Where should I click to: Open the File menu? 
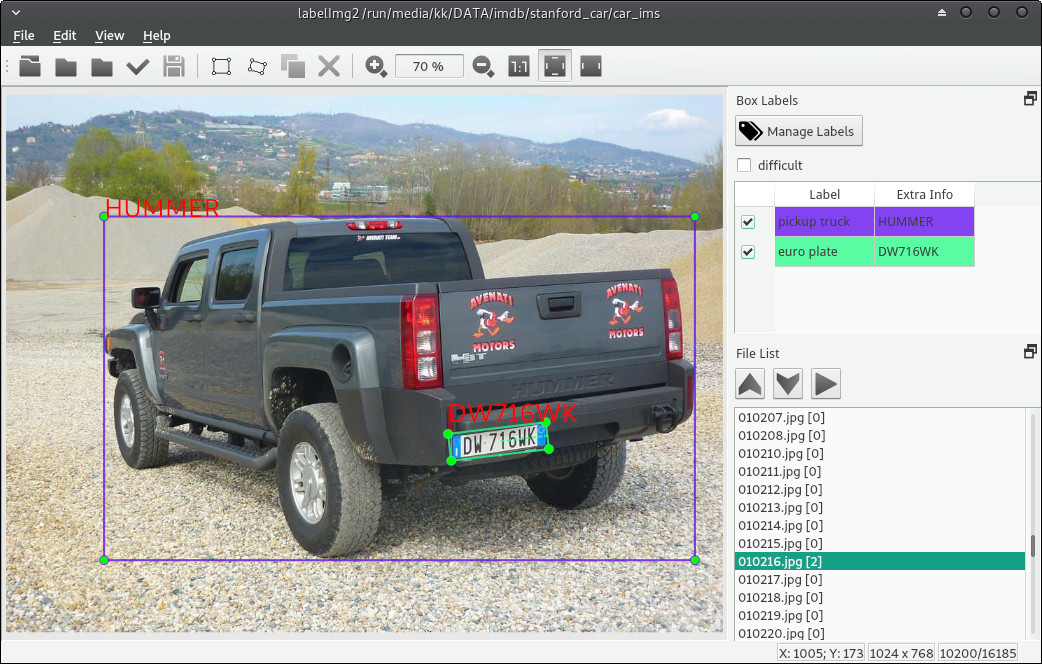(24, 35)
